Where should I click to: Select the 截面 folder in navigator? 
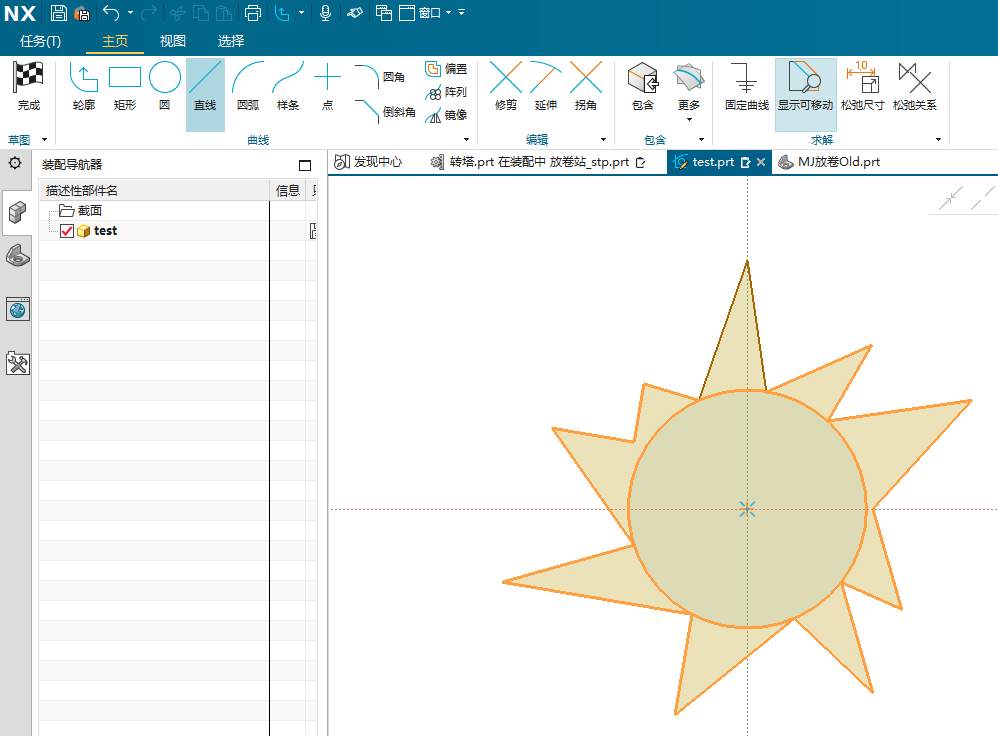[89, 211]
